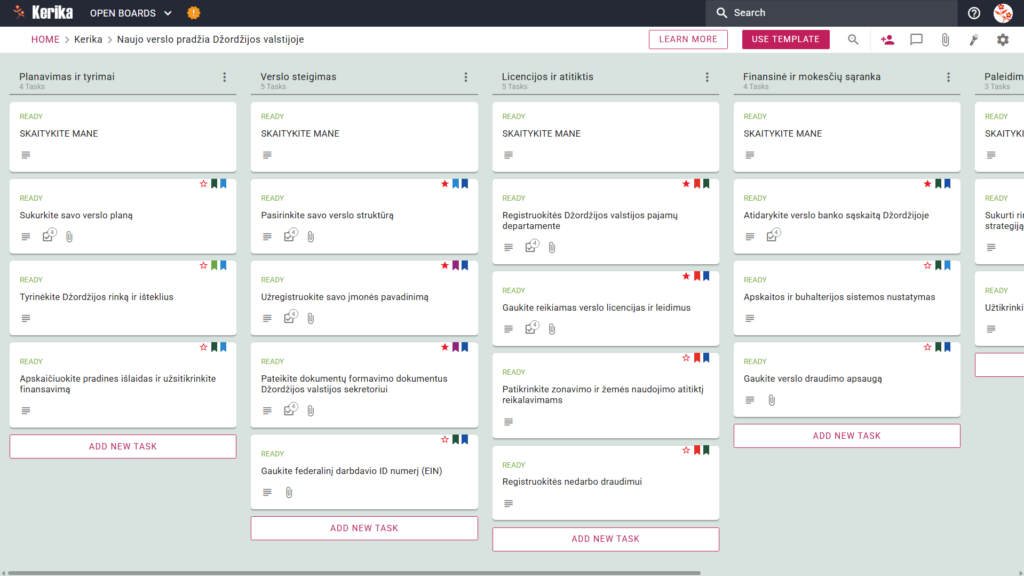
Task: Open the add team member icon
Action: pyautogui.click(x=887, y=40)
